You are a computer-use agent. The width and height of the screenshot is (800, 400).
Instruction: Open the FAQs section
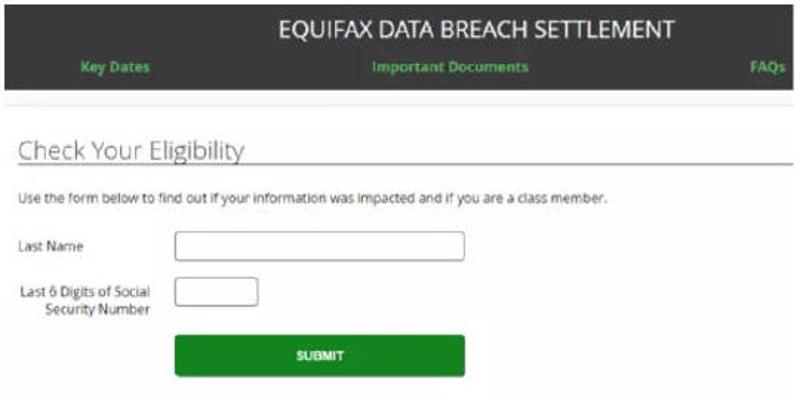767,67
